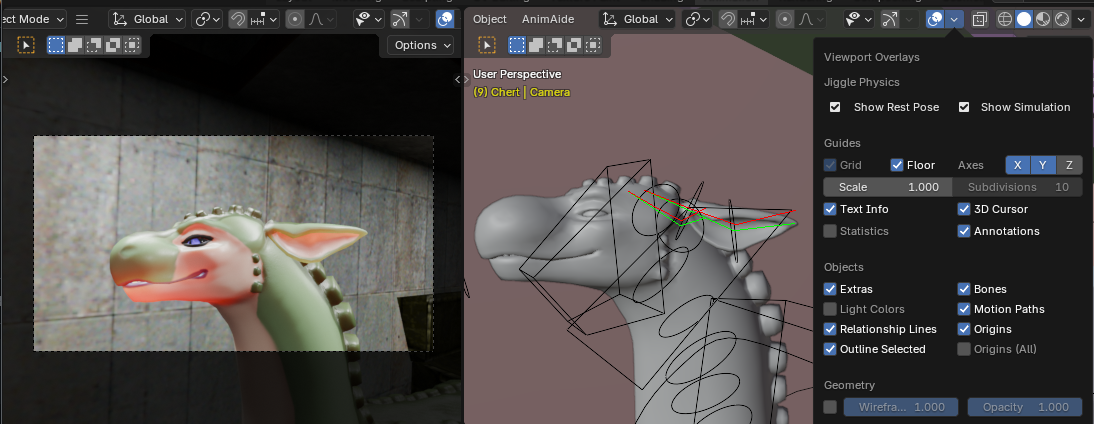The image size is (1094, 424).
Task: Open the AnimAide menu
Action: pyautogui.click(x=548, y=20)
